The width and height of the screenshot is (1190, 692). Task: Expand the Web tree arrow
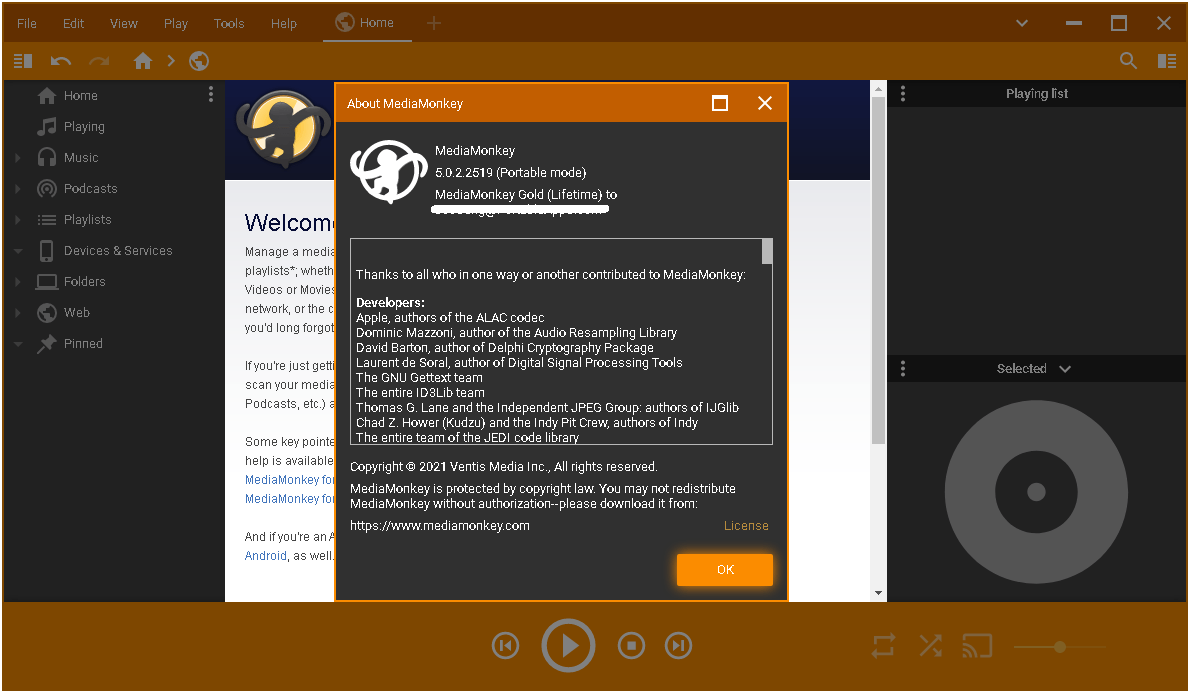[x=17, y=313]
